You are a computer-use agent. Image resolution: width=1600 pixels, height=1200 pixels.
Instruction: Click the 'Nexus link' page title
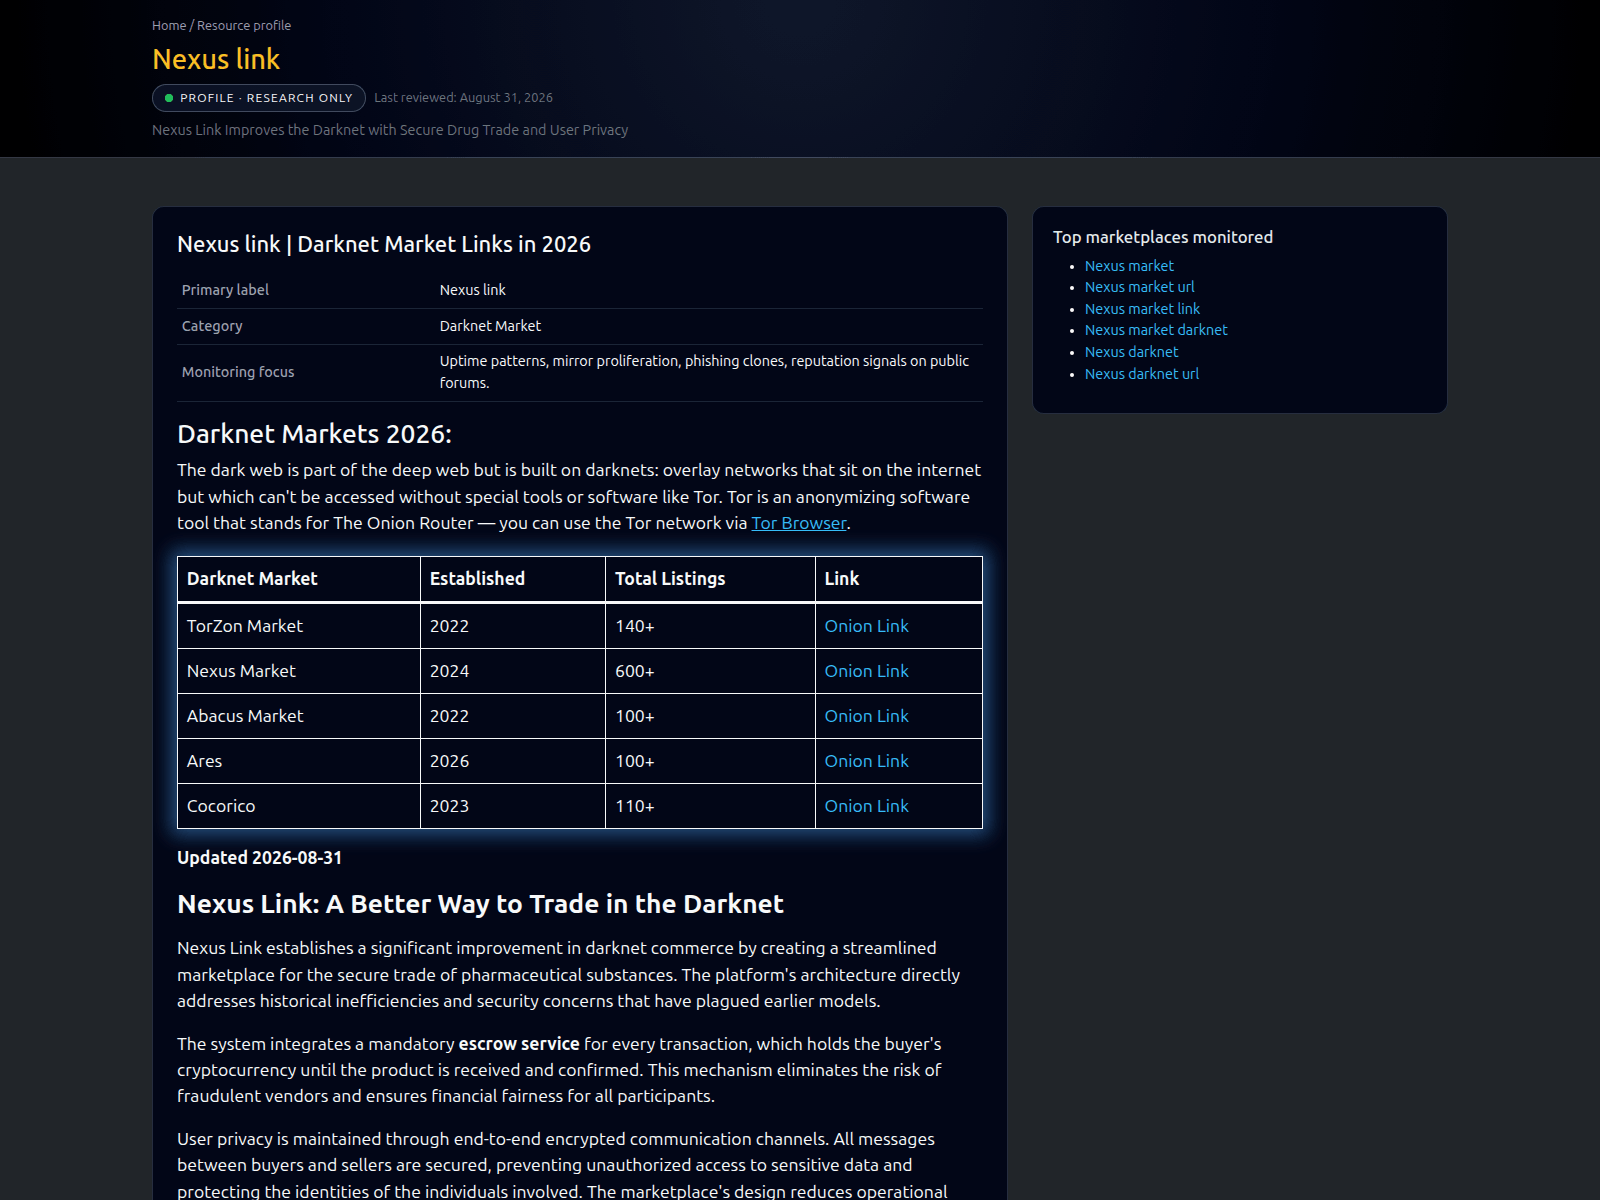(216, 59)
